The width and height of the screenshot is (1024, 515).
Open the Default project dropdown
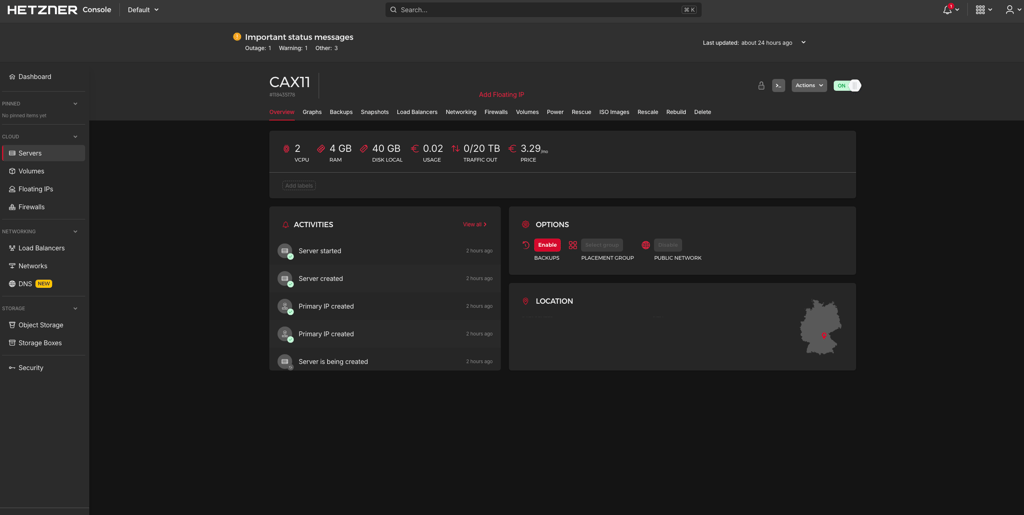[x=143, y=10]
